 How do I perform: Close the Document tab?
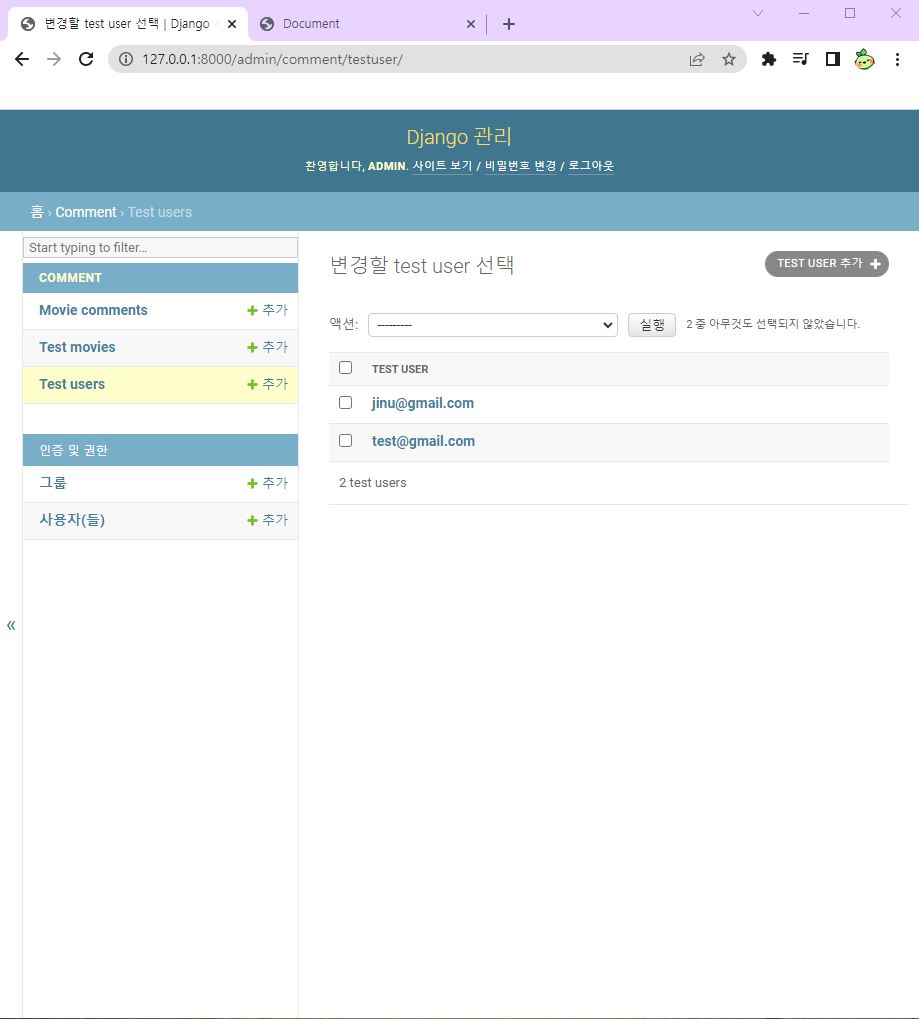tap(471, 24)
